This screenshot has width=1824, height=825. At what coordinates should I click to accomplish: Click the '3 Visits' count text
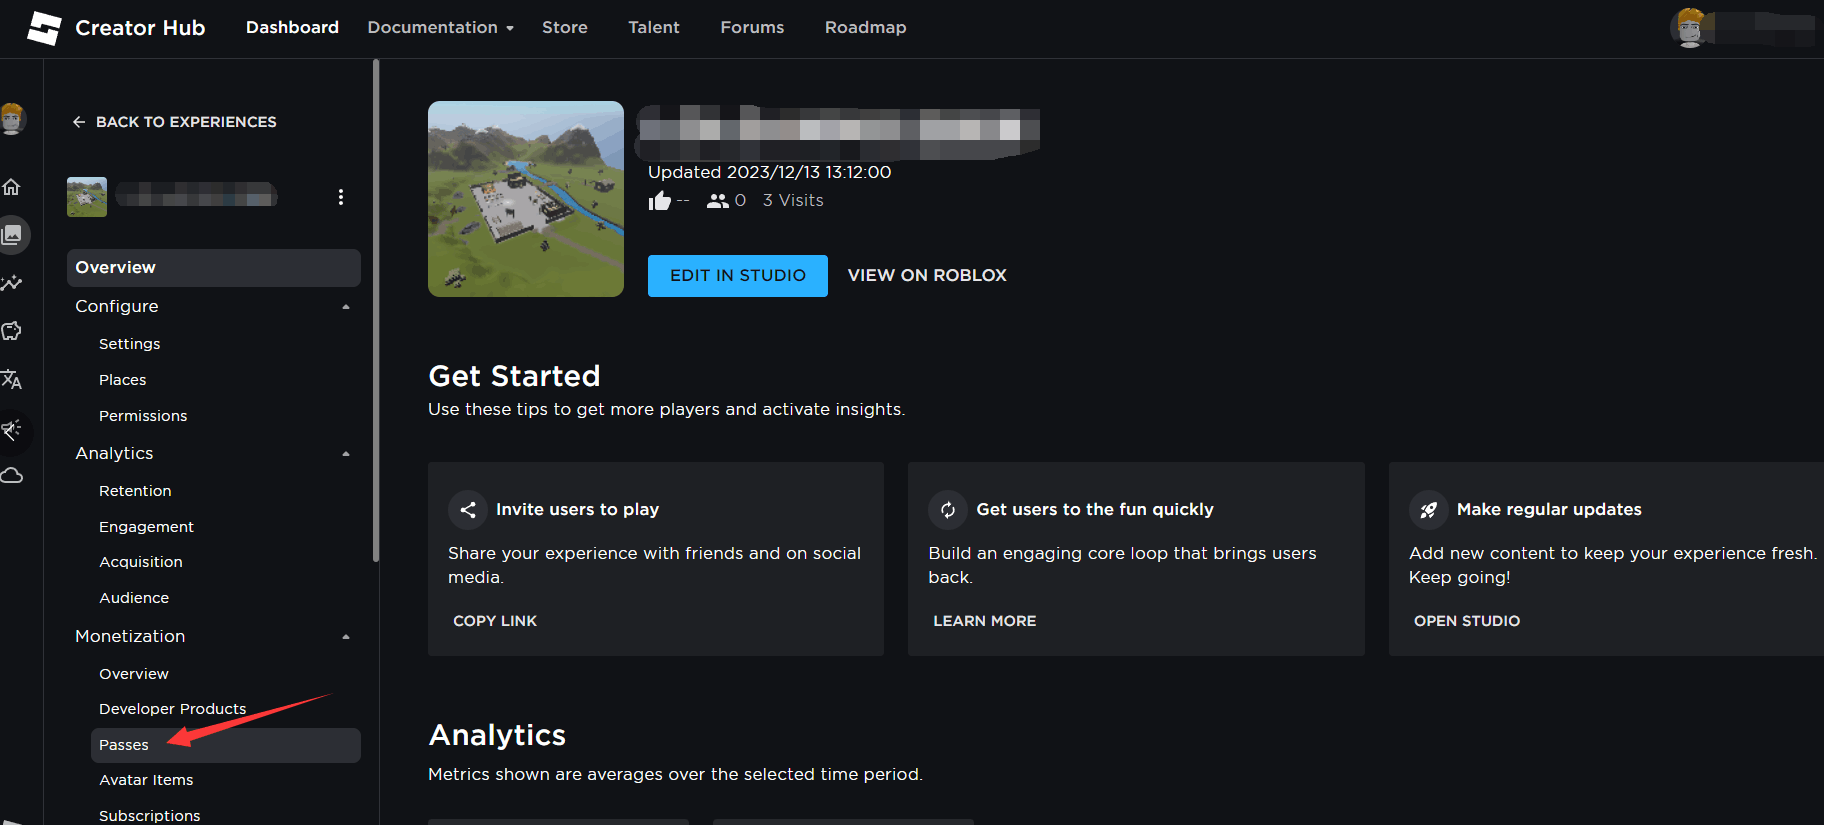tap(793, 201)
